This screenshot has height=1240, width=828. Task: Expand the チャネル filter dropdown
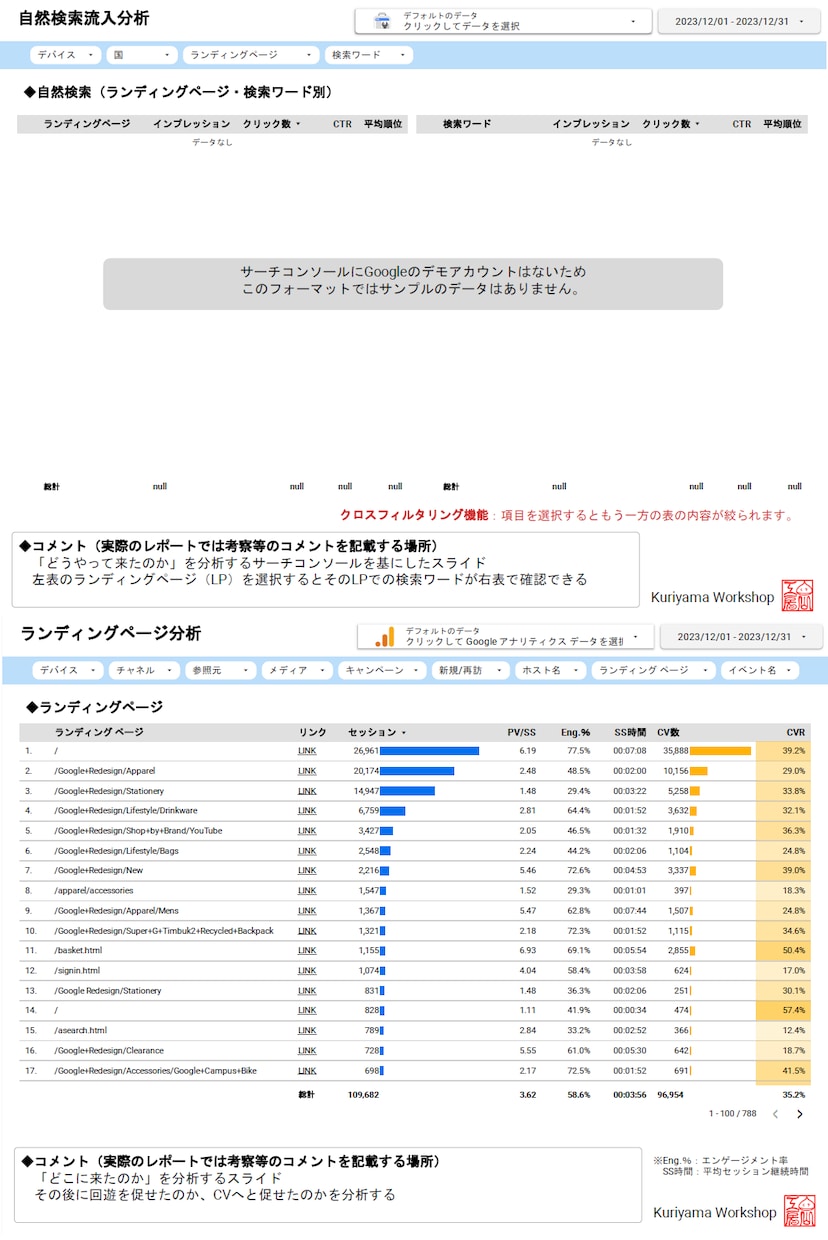click(145, 670)
